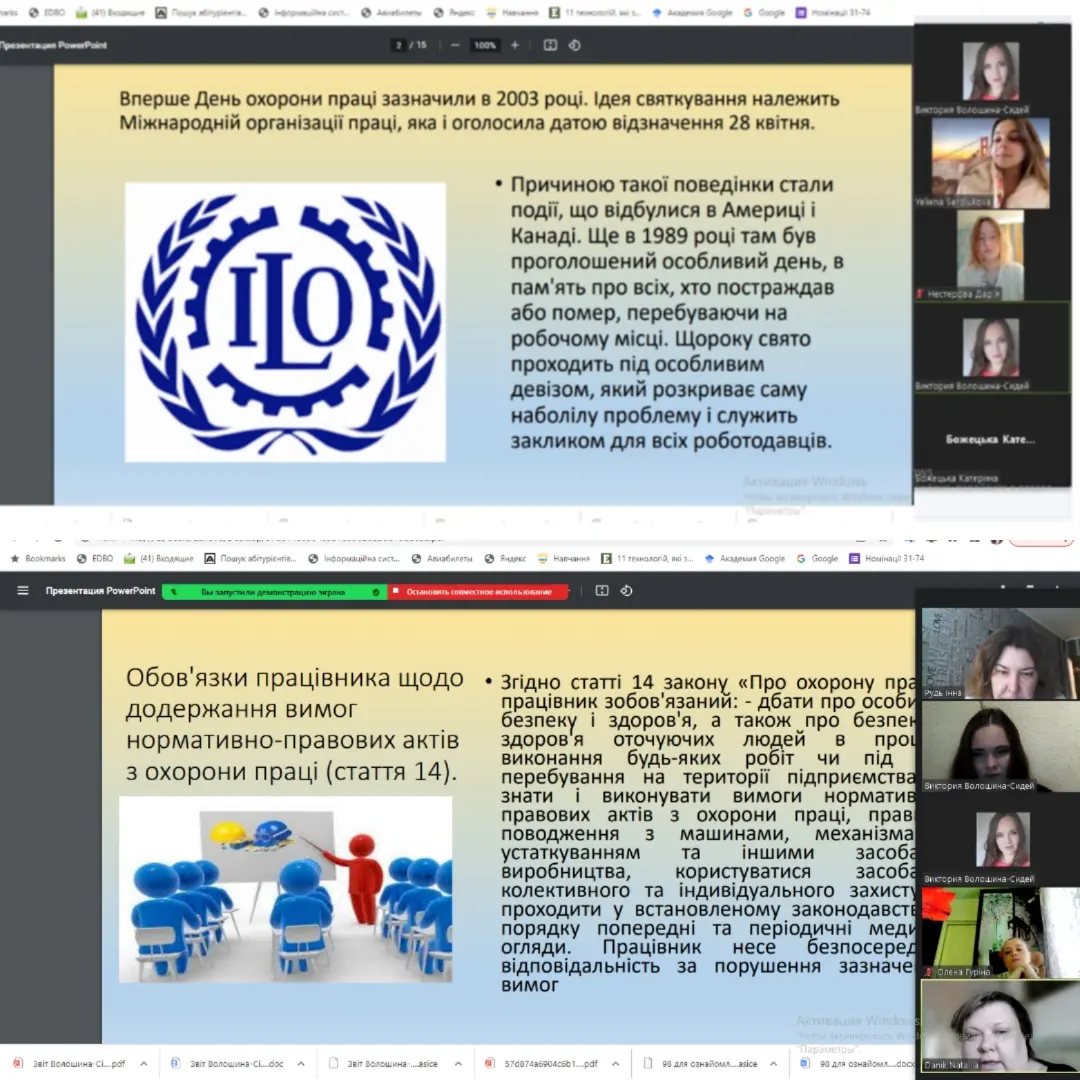Expand options for first downloaded PDF file
The image size is (1080, 1080).
pyautogui.click(x=143, y=1064)
